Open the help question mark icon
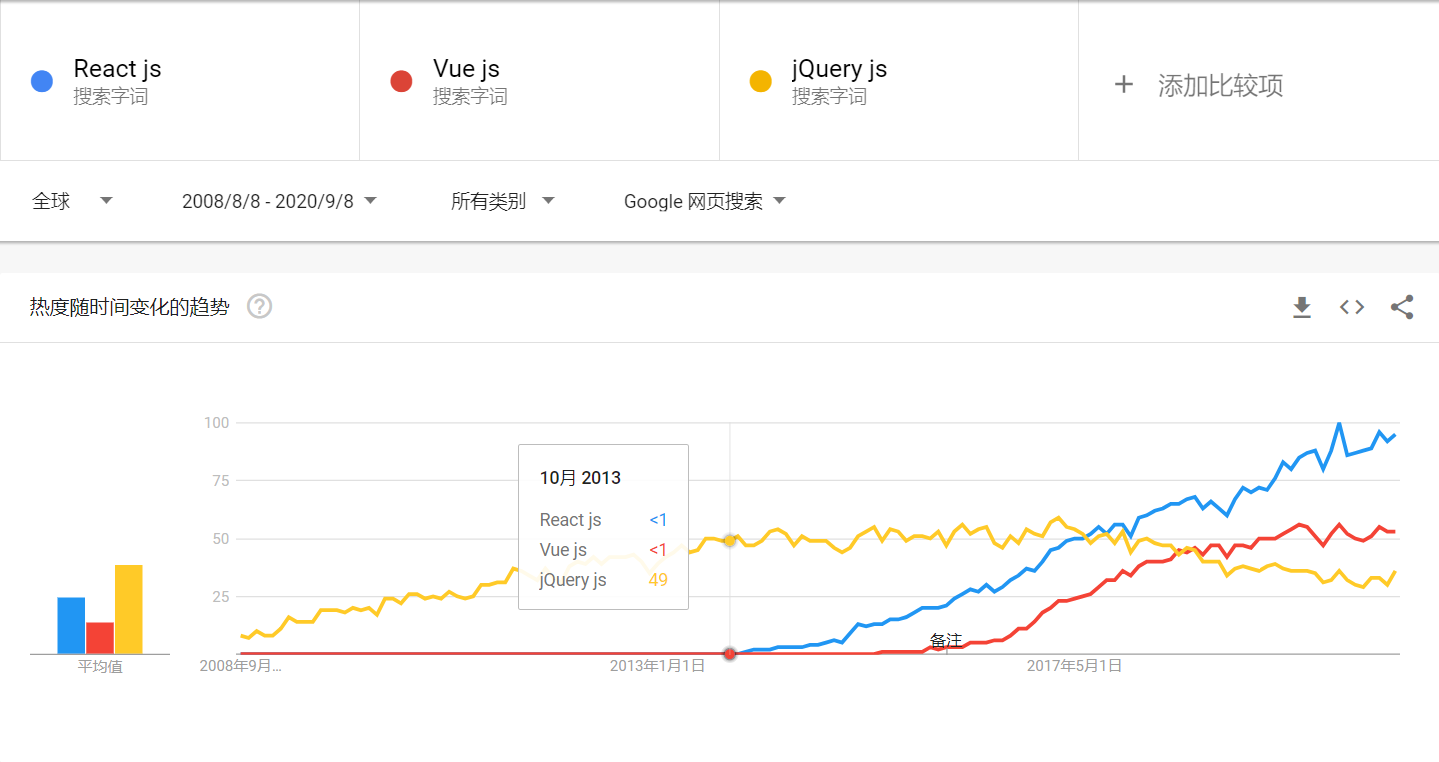This screenshot has height=762, width=1439. pos(260,306)
